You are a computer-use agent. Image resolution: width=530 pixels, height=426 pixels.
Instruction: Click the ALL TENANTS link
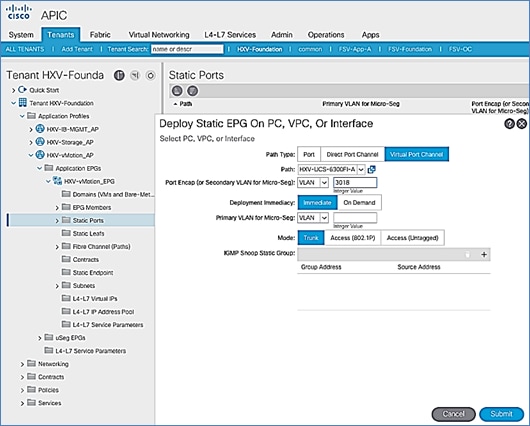tap(25, 49)
